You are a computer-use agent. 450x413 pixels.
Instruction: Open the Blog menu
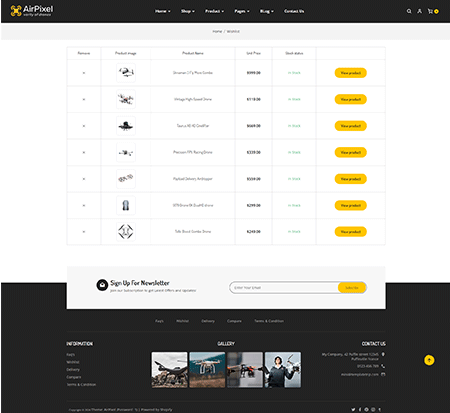[x=267, y=11]
